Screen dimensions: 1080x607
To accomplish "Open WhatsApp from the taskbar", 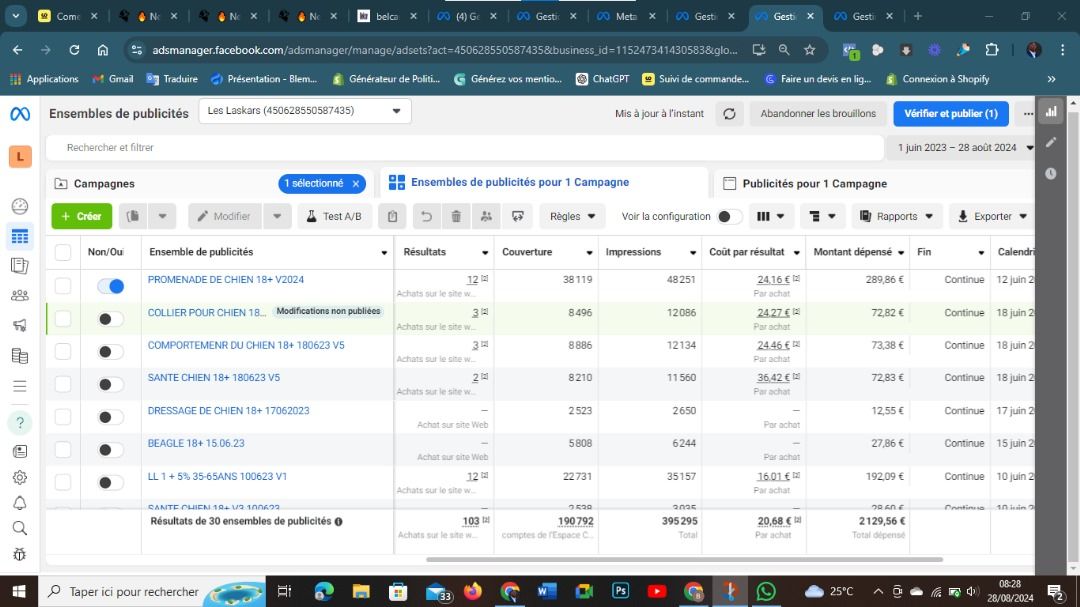I will point(766,591).
